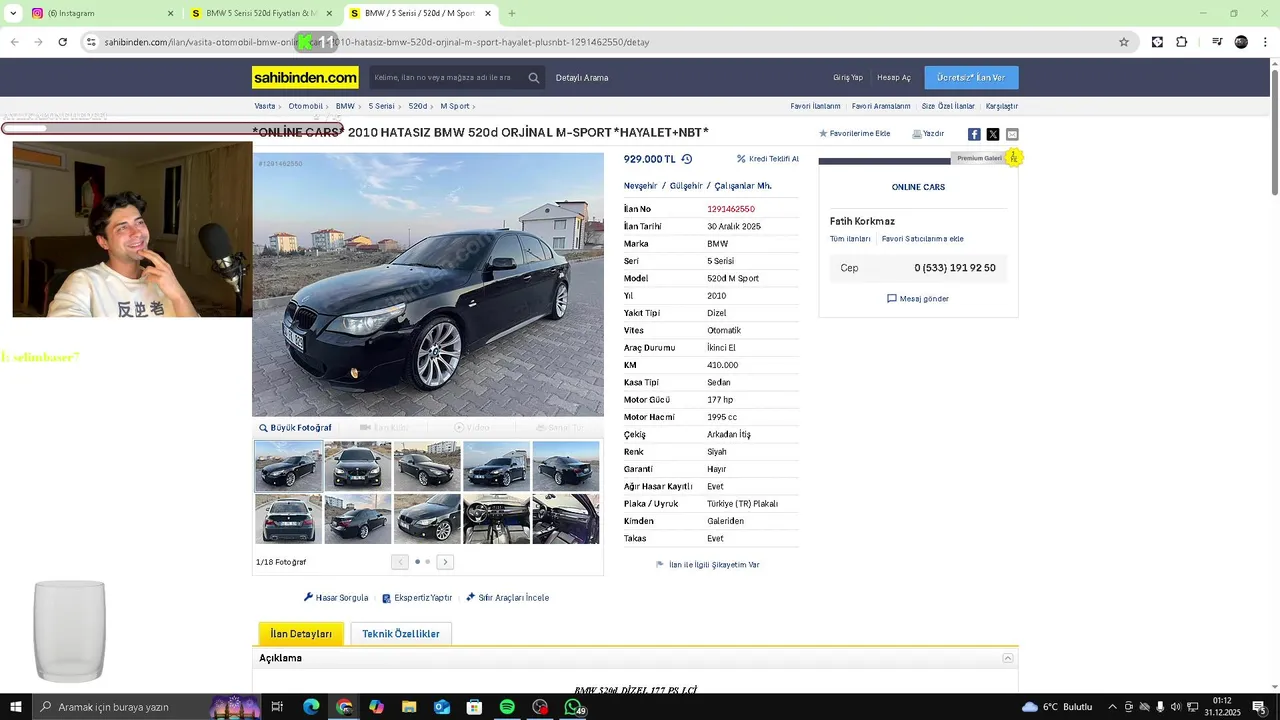Open Windows Task View

pos(277,707)
